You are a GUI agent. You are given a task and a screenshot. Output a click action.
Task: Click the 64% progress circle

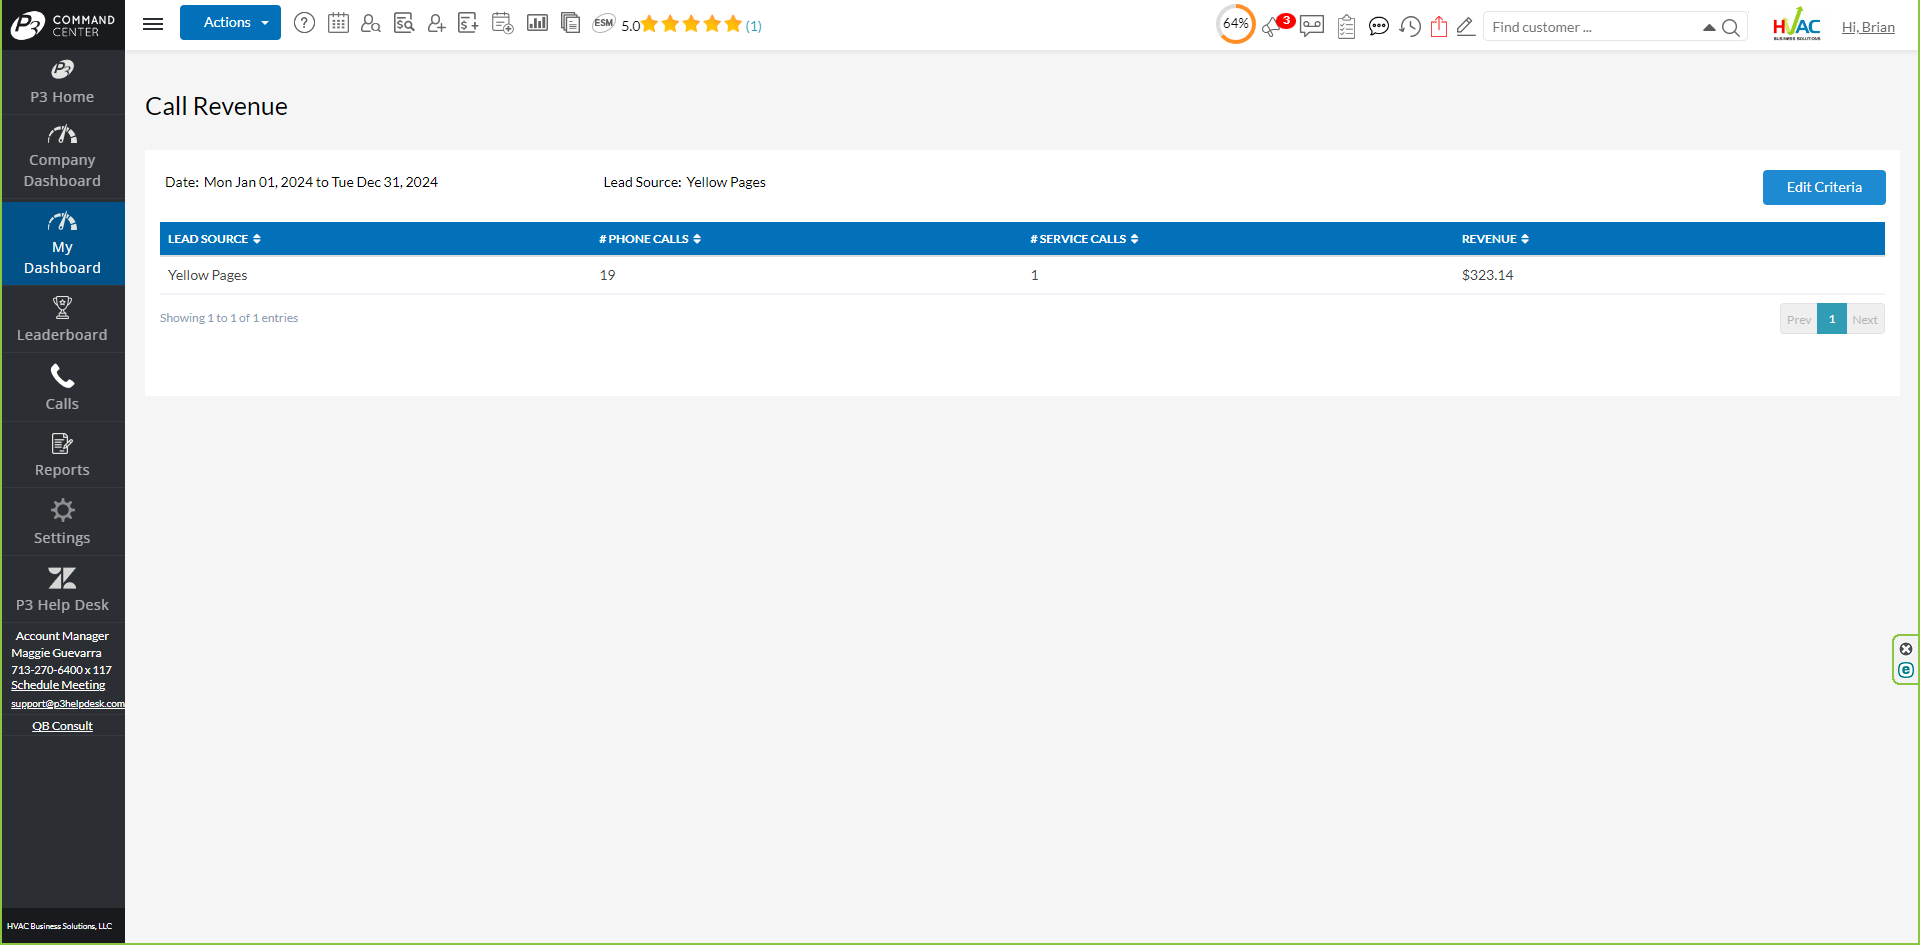click(x=1236, y=24)
